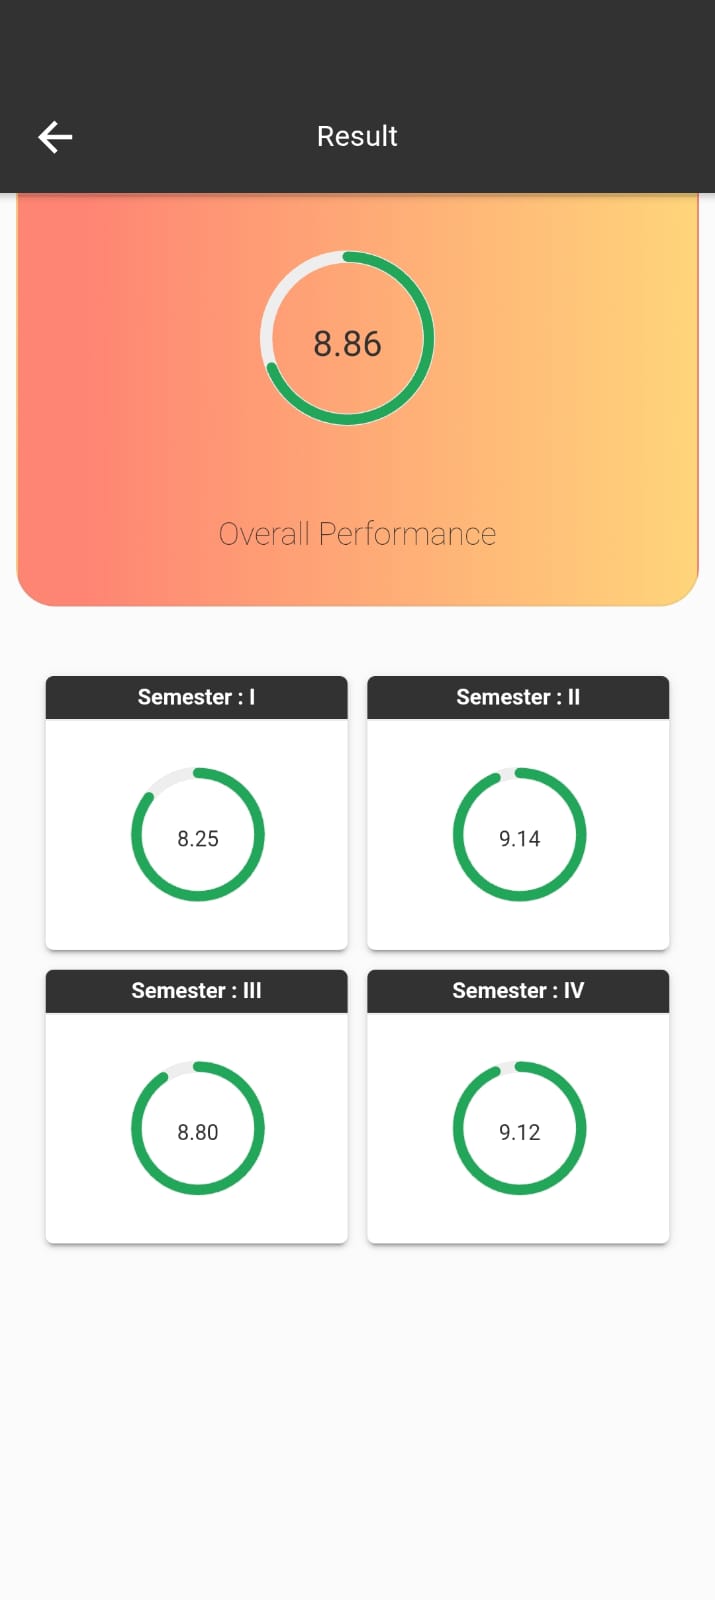Click the Result page title

(357, 136)
